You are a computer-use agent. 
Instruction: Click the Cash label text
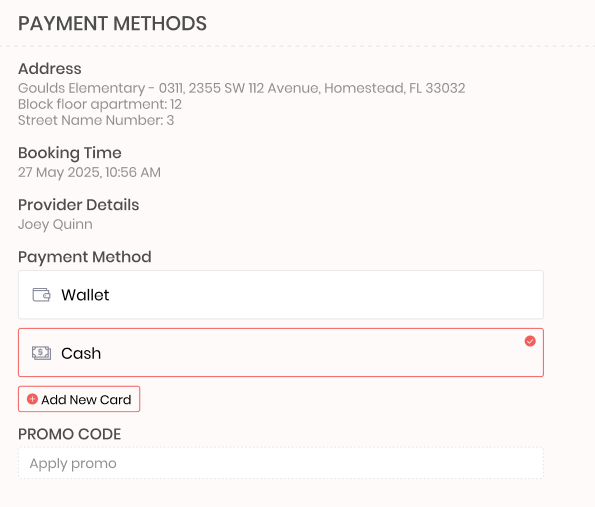point(81,353)
